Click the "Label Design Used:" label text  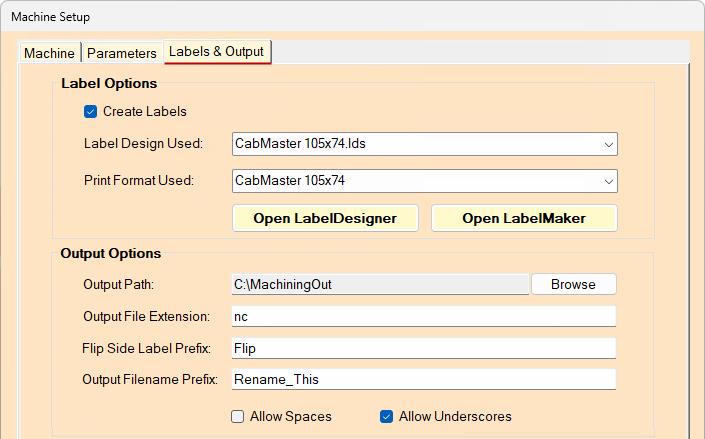point(143,144)
